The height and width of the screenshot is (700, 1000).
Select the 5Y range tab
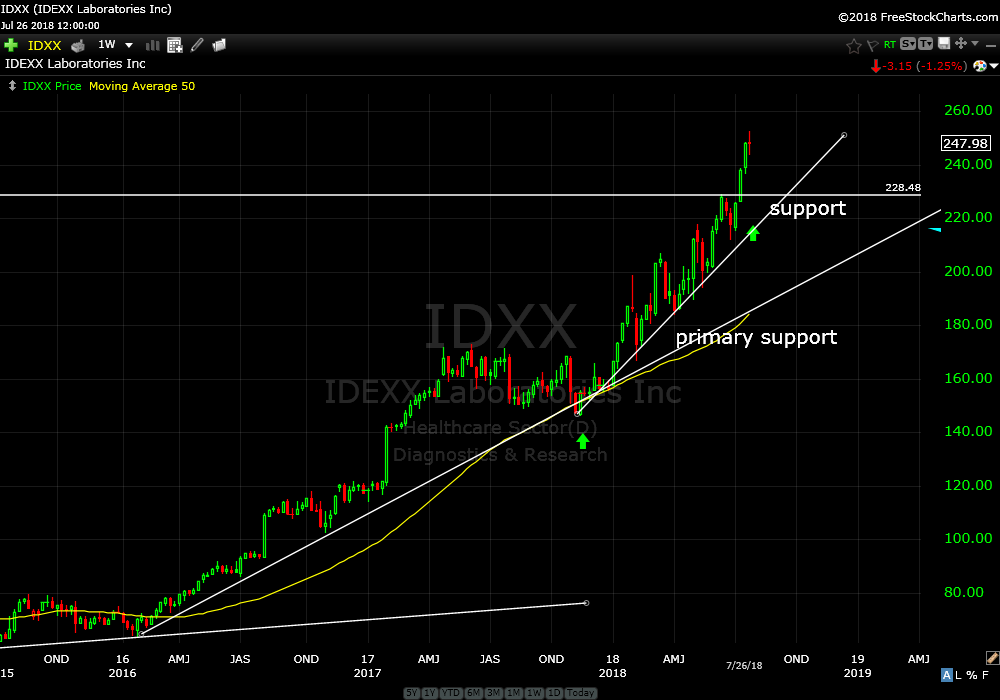pos(411,693)
